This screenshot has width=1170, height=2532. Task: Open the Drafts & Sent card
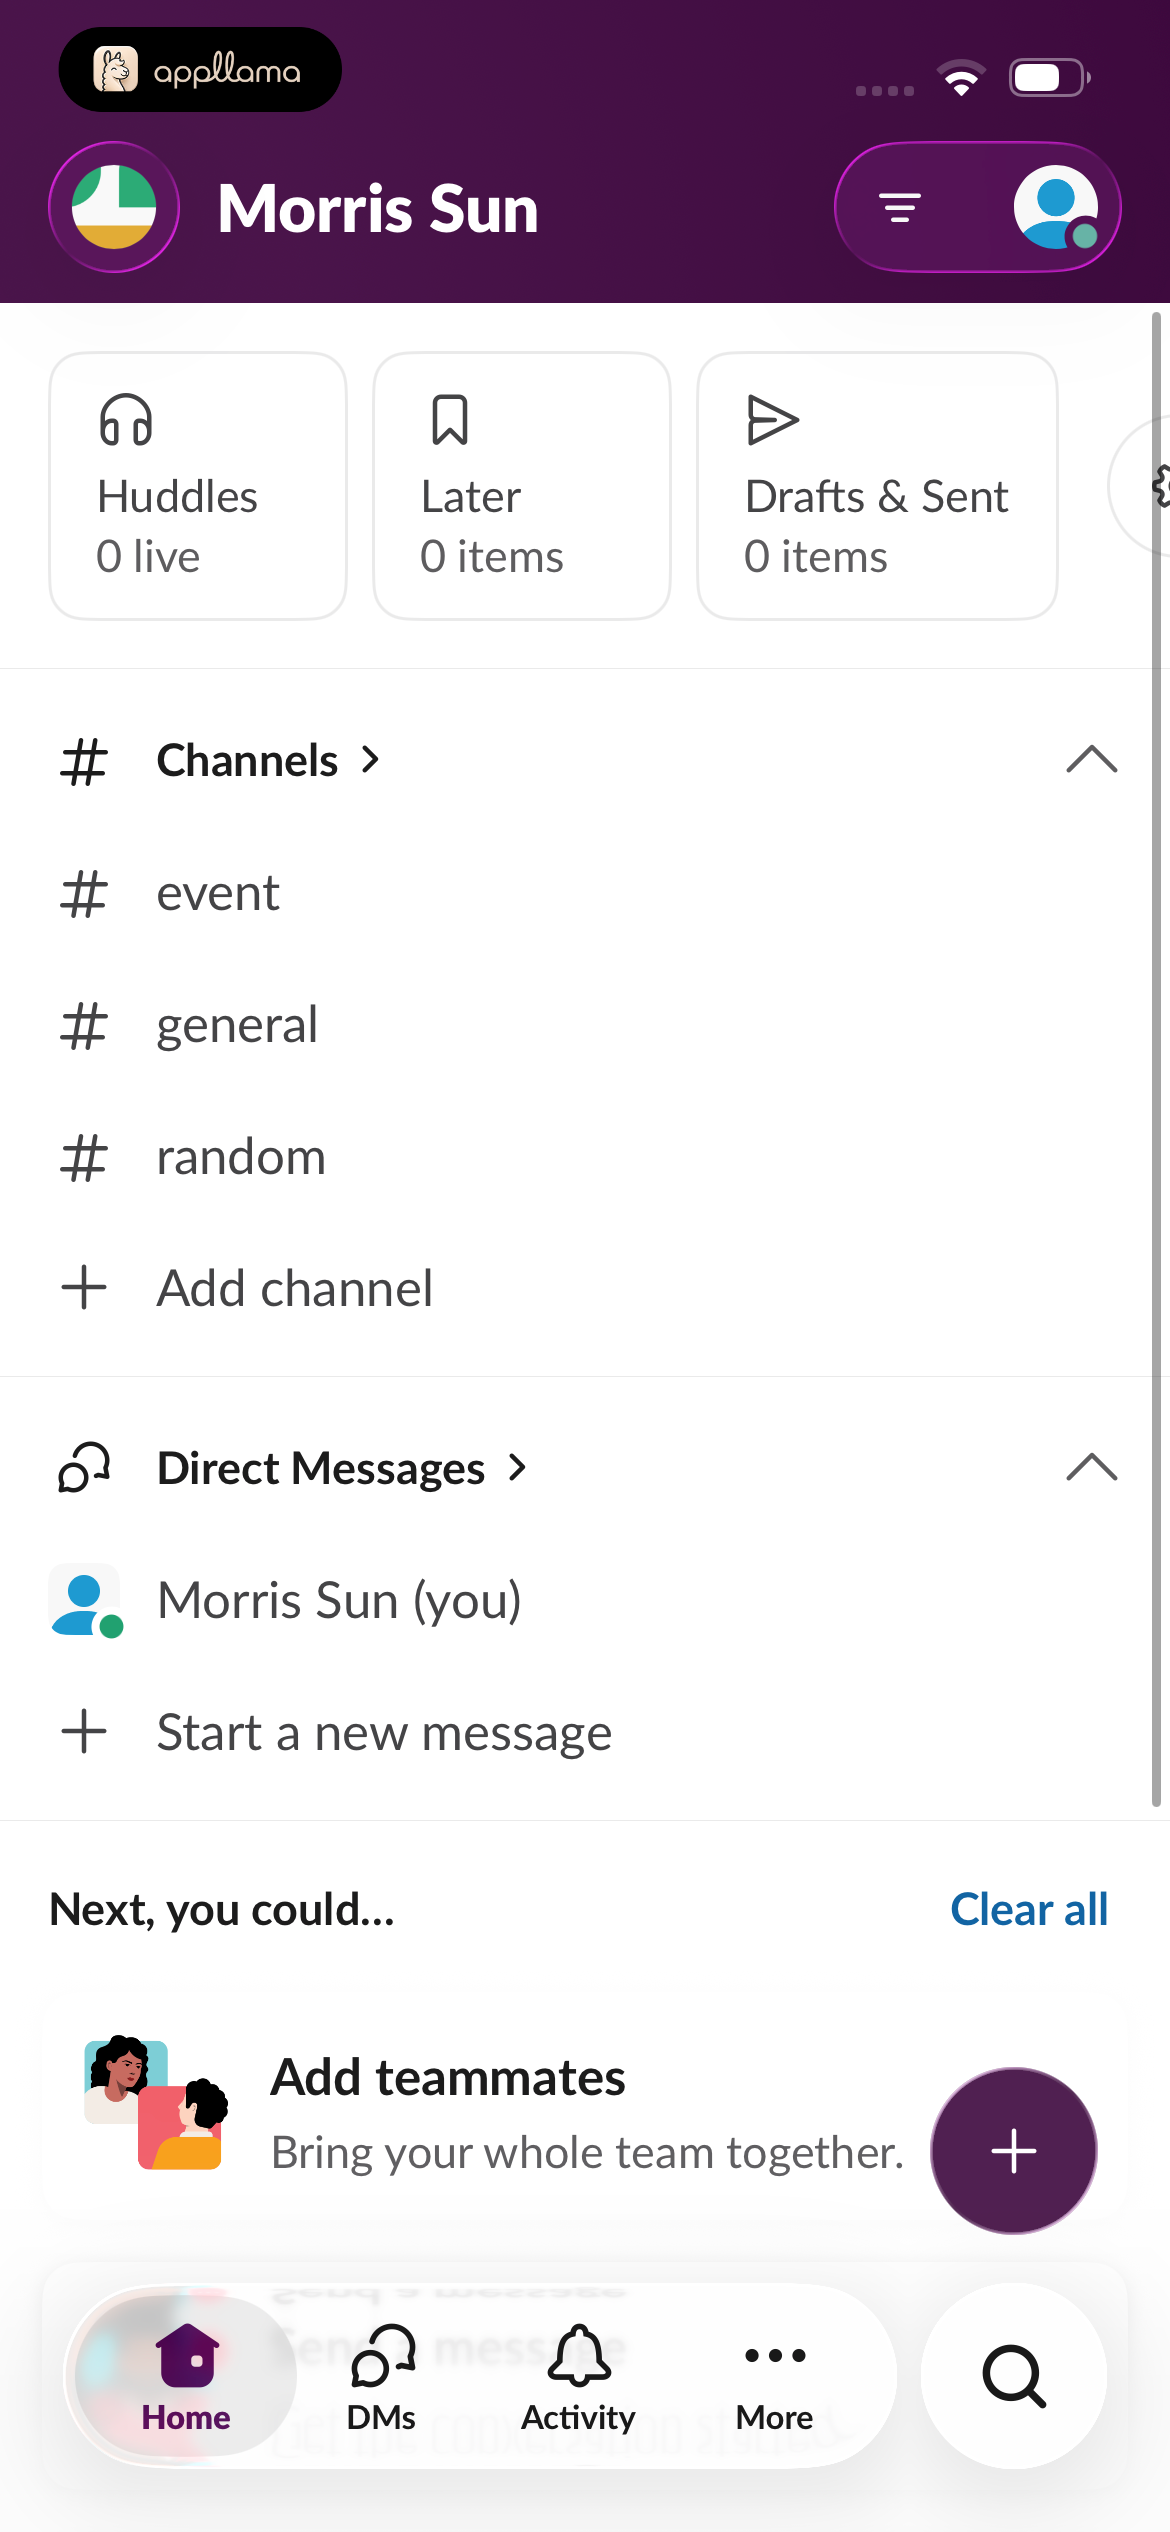(877, 486)
